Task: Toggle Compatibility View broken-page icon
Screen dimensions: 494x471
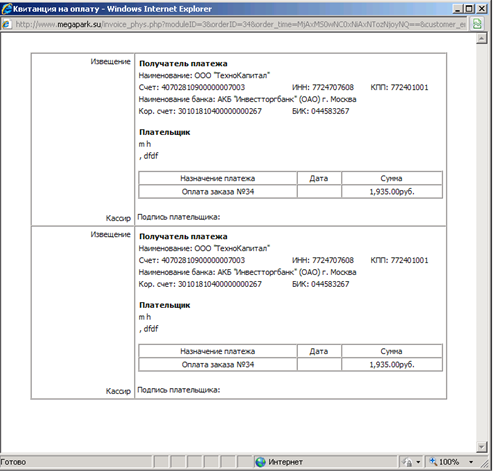Action: [x=477, y=24]
